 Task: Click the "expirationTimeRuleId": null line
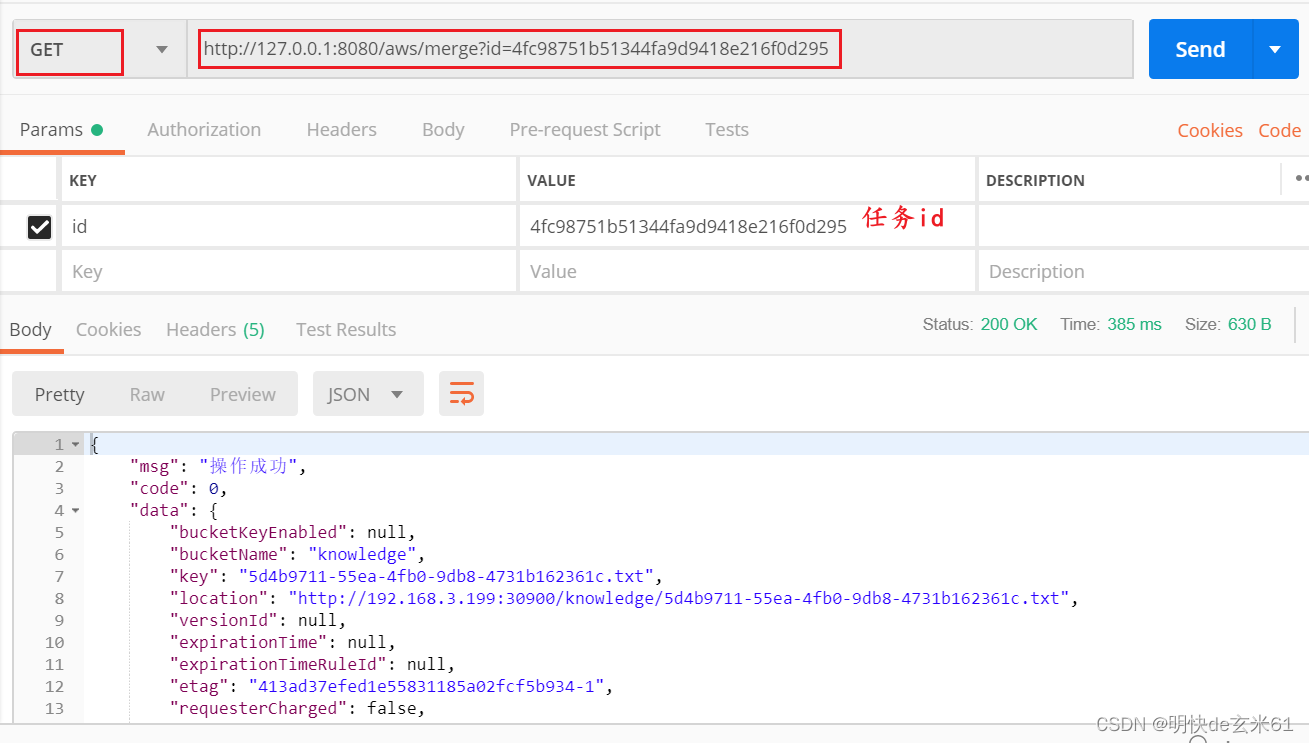click(x=312, y=664)
